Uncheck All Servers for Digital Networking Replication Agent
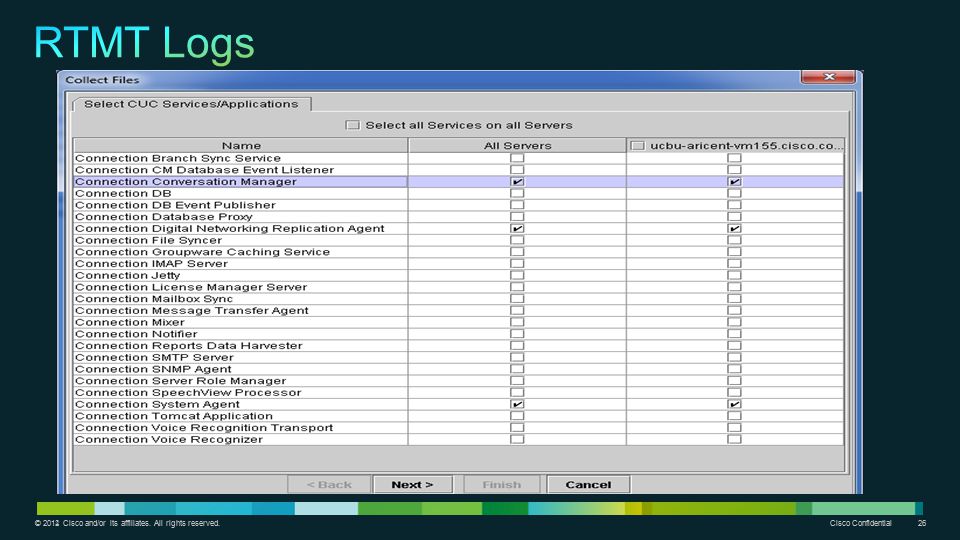This screenshot has width=960, height=540. [x=517, y=228]
